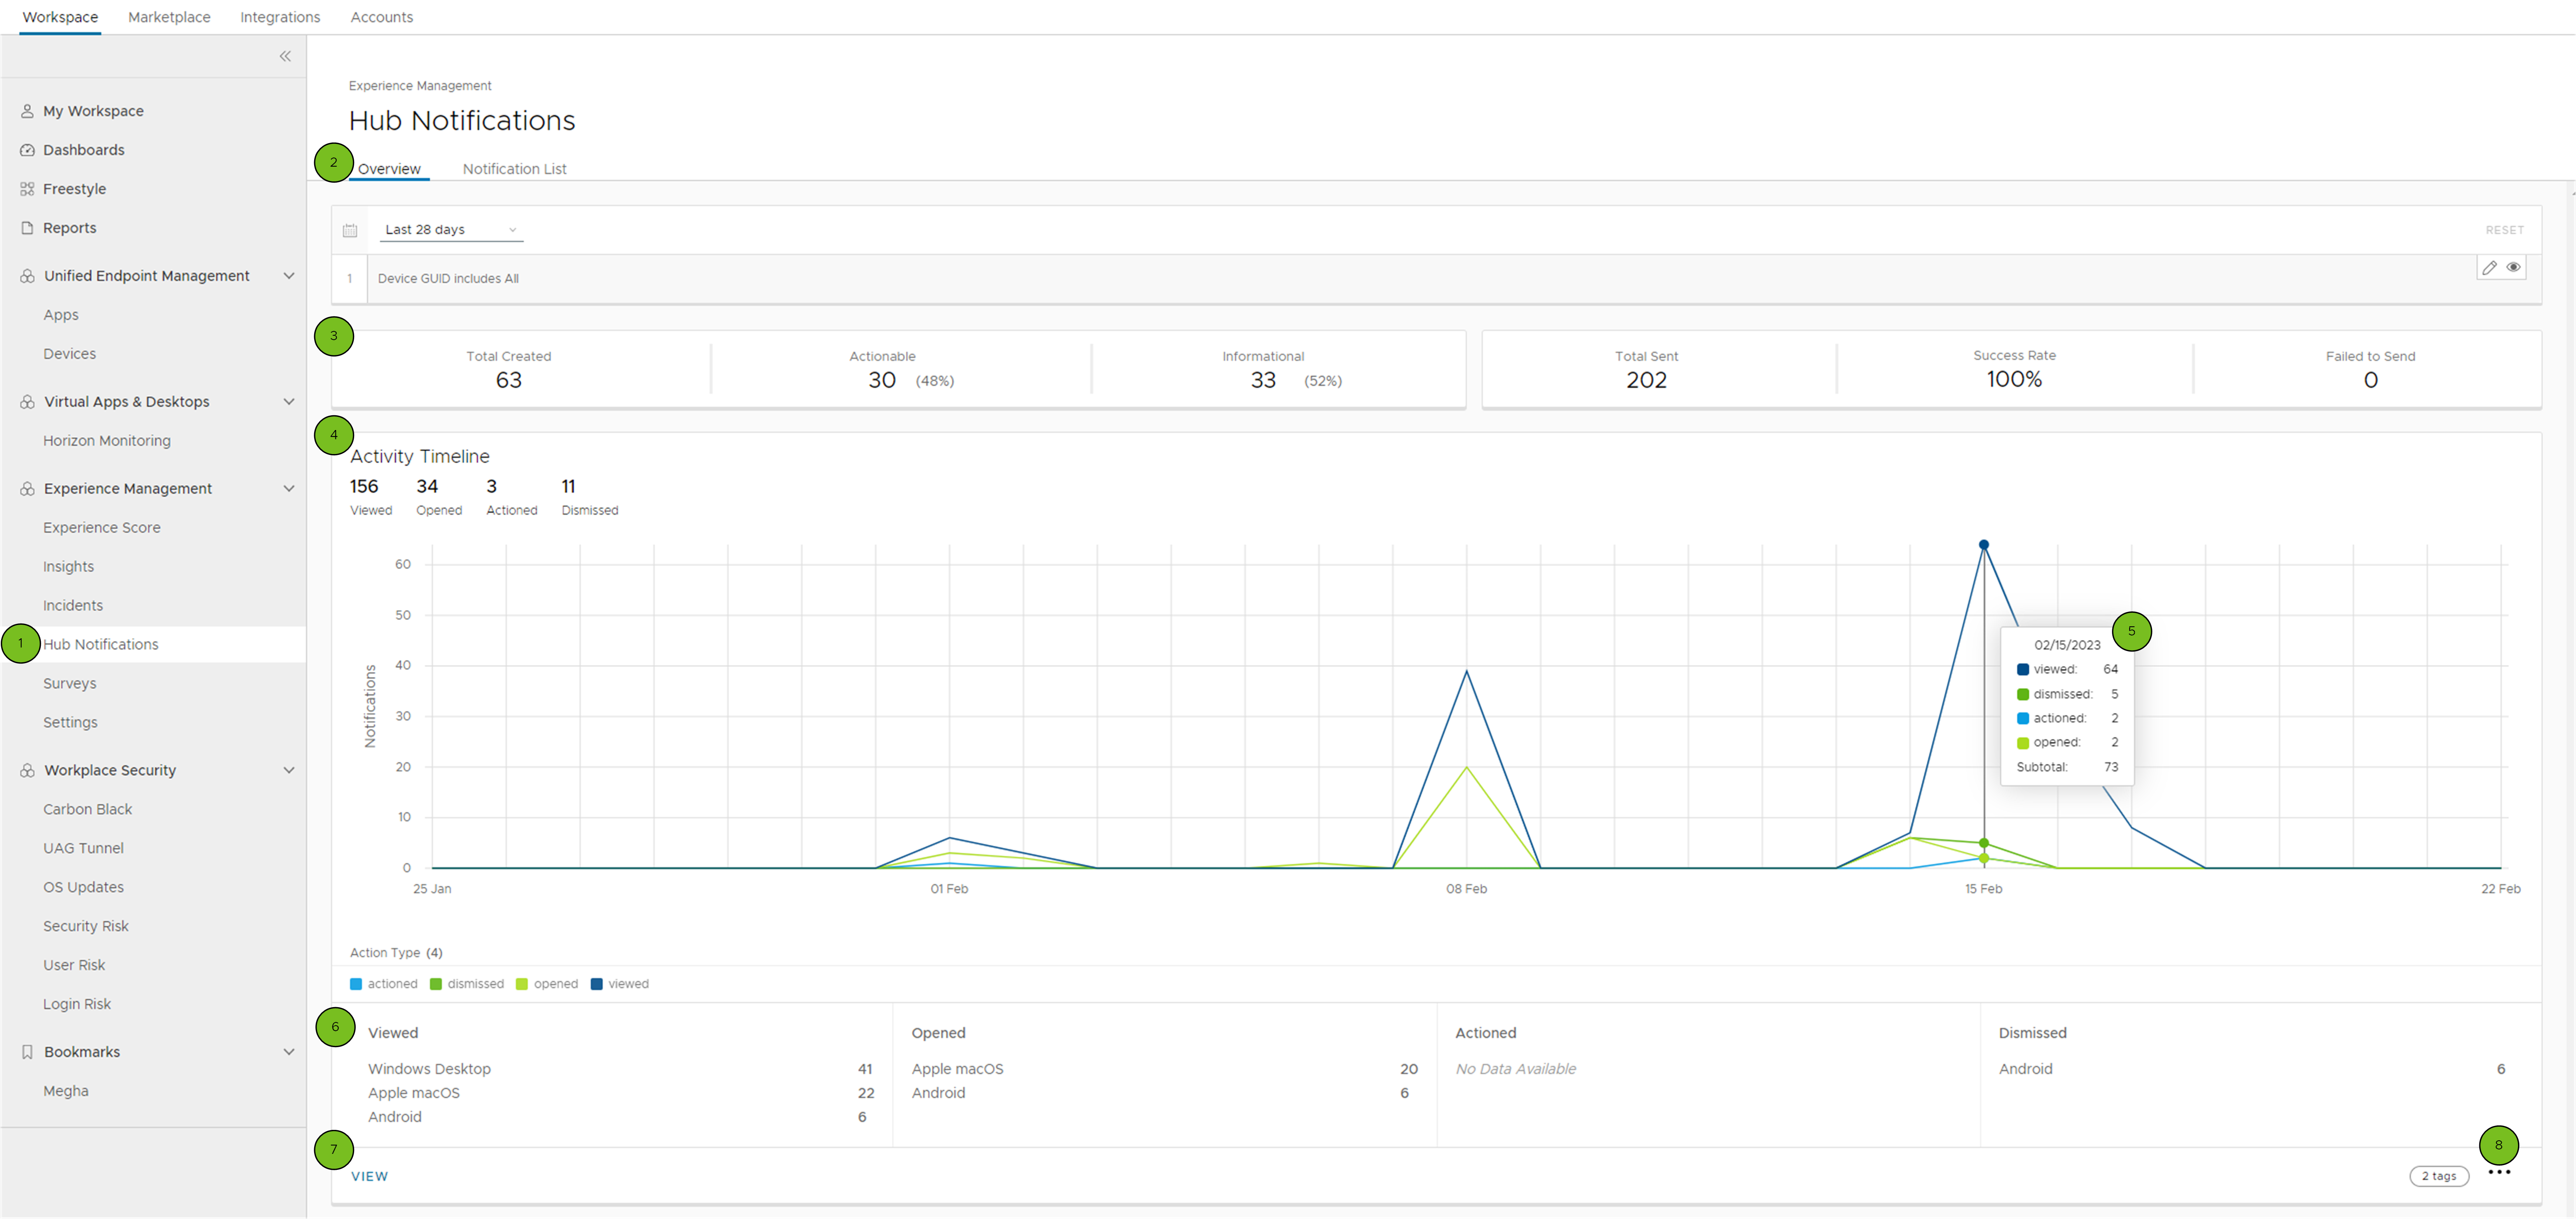The height and width of the screenshot is (1219, 2576).
Task: Select Devices in the sidebar
Action: (x=70, y=354)
